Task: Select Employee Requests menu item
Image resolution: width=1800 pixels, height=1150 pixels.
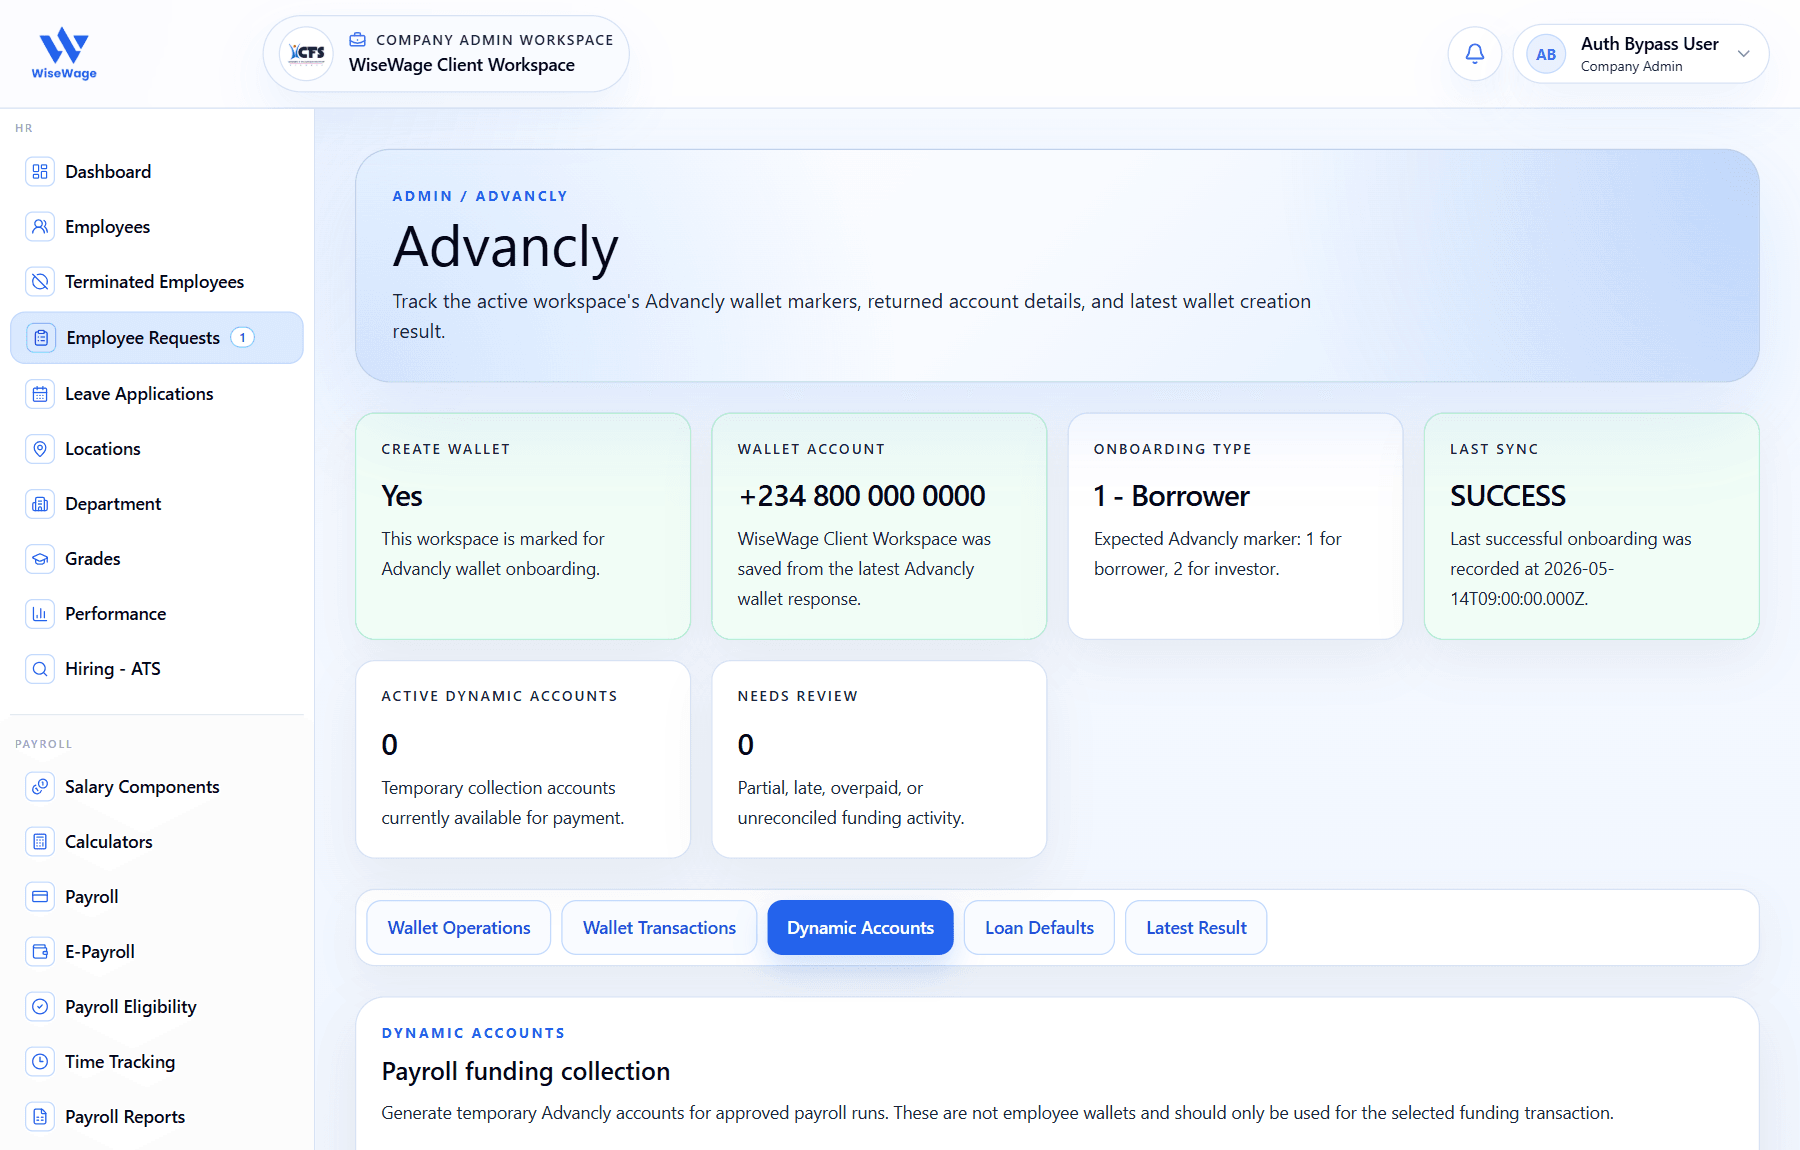Action: tap(157, 338)
